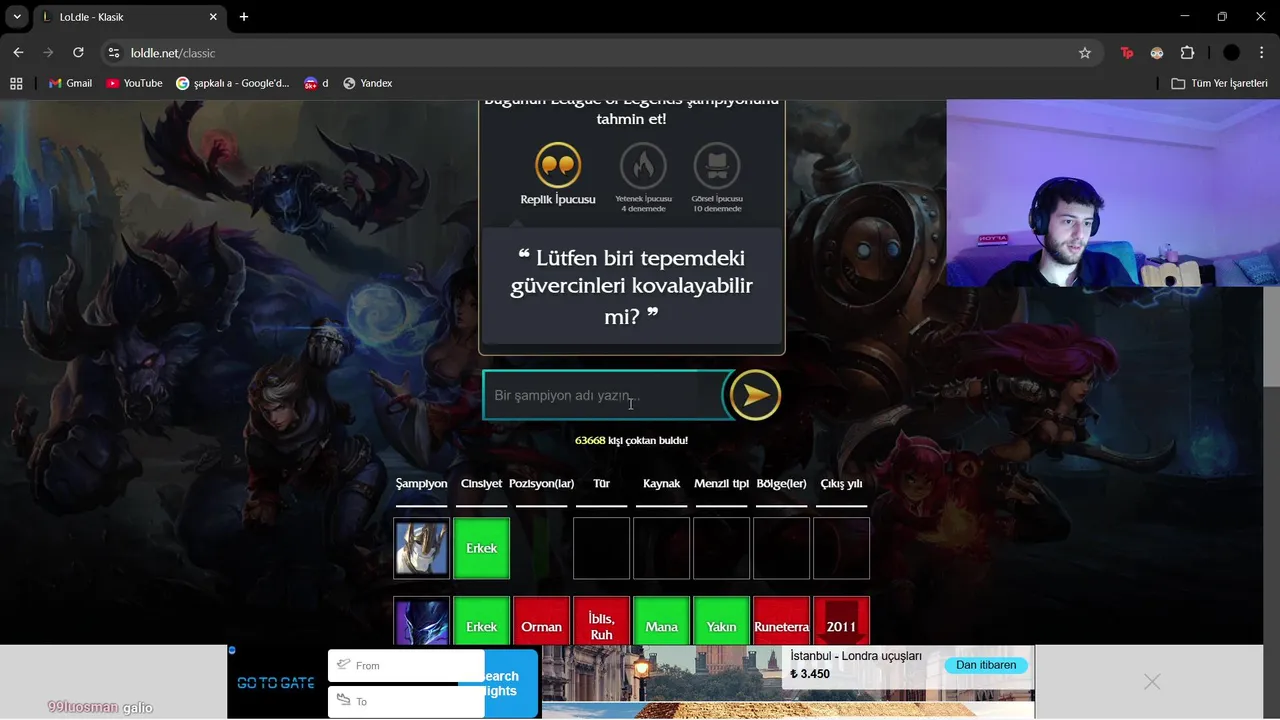Click the ad 'From' input field

pos(406,665)
